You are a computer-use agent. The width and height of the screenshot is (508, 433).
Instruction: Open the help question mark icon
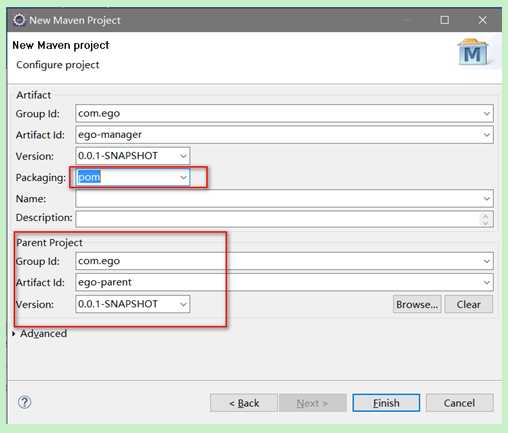24,402
